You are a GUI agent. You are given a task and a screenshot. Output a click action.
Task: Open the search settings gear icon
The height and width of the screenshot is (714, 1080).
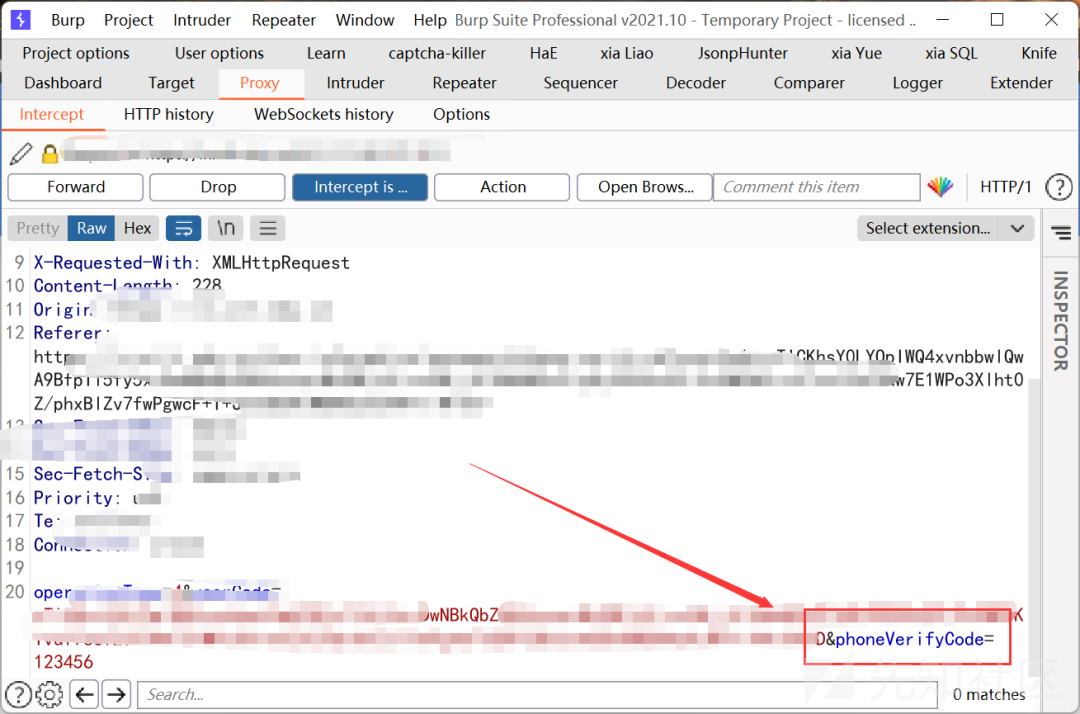coord(49,695)
